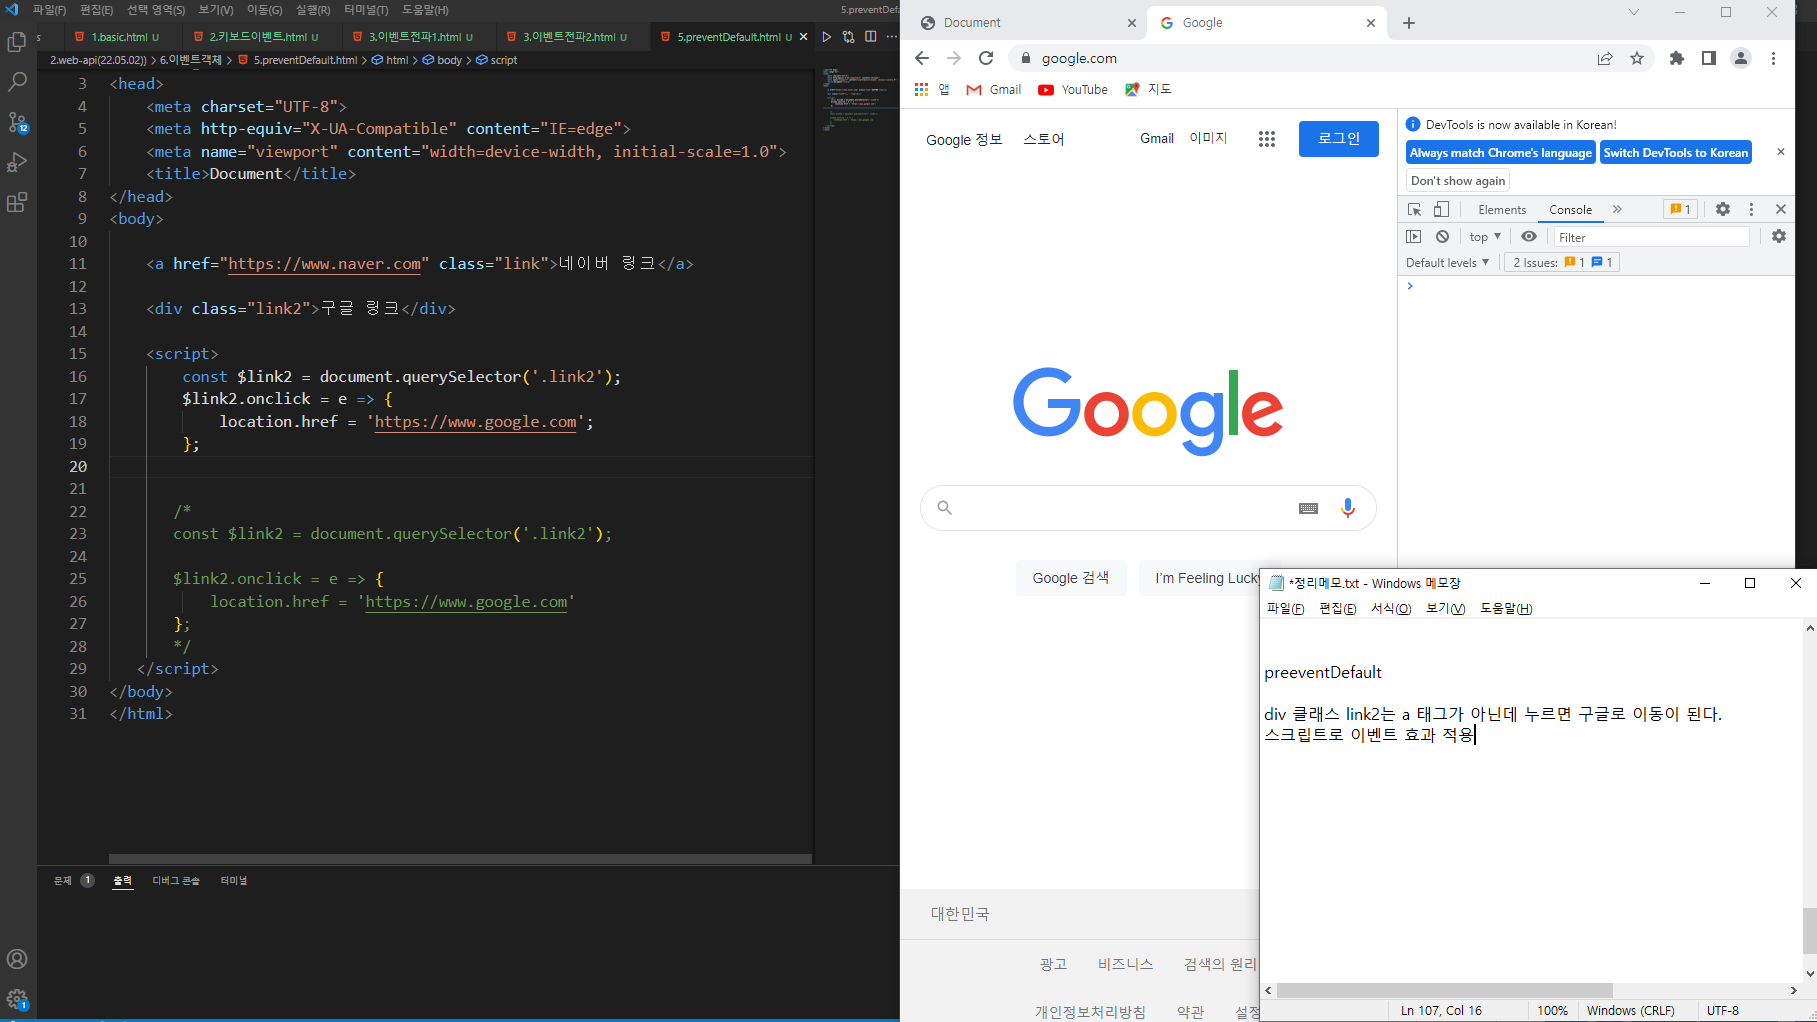Open the top context dropdown

pos(1485,237)
